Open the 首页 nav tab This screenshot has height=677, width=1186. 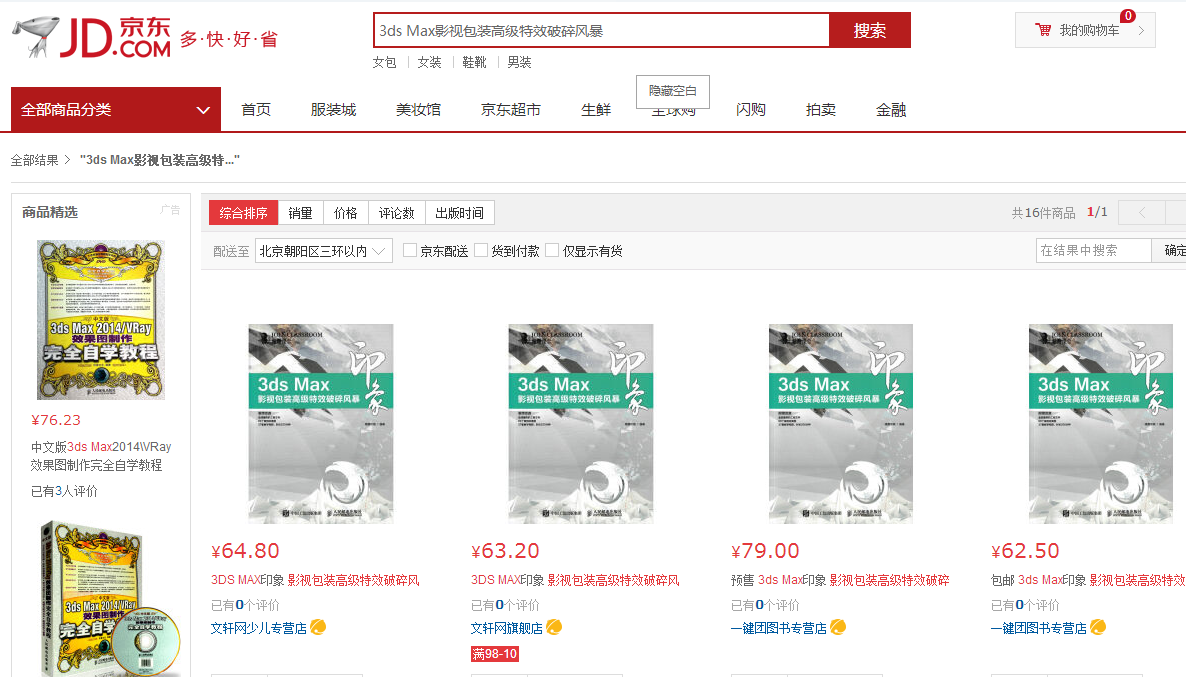pyautogui.click(x=256, y=110)
